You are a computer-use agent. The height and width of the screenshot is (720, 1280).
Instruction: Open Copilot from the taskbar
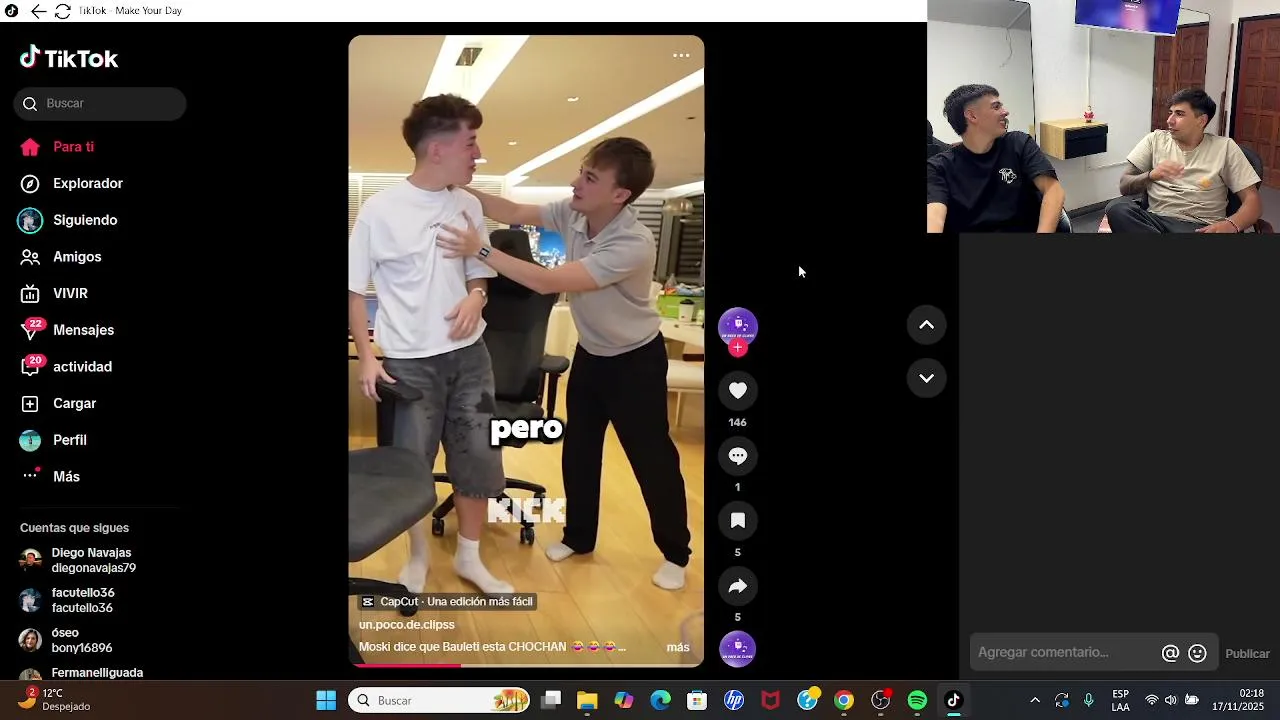tap(624, 701)
